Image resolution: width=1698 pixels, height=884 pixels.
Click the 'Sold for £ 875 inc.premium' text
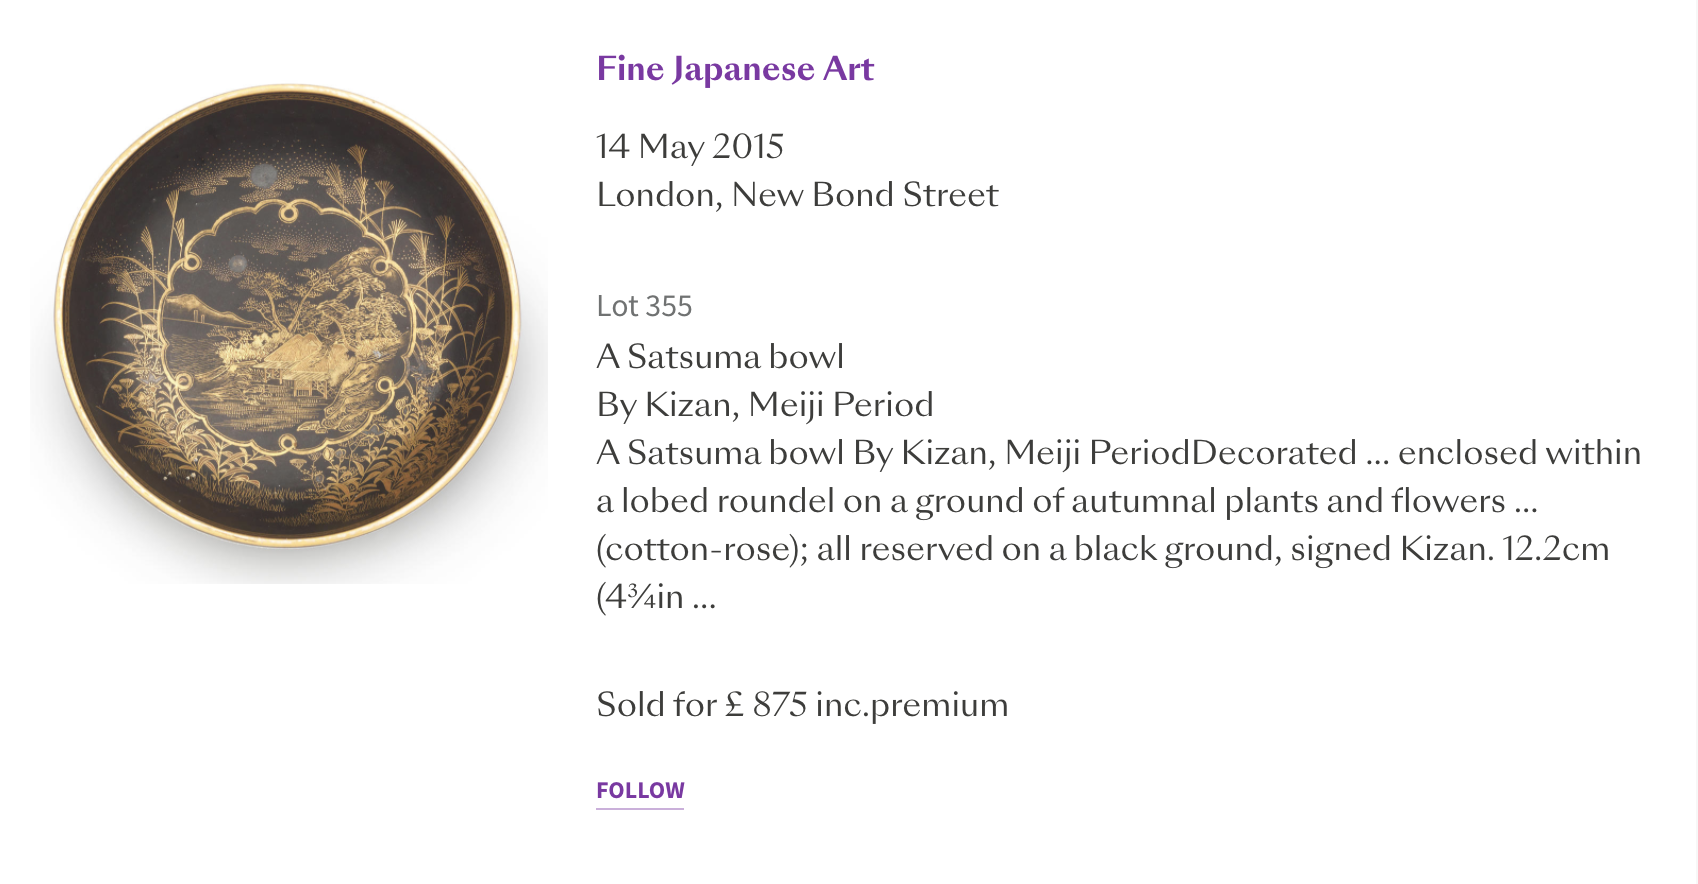click(802, 705)
